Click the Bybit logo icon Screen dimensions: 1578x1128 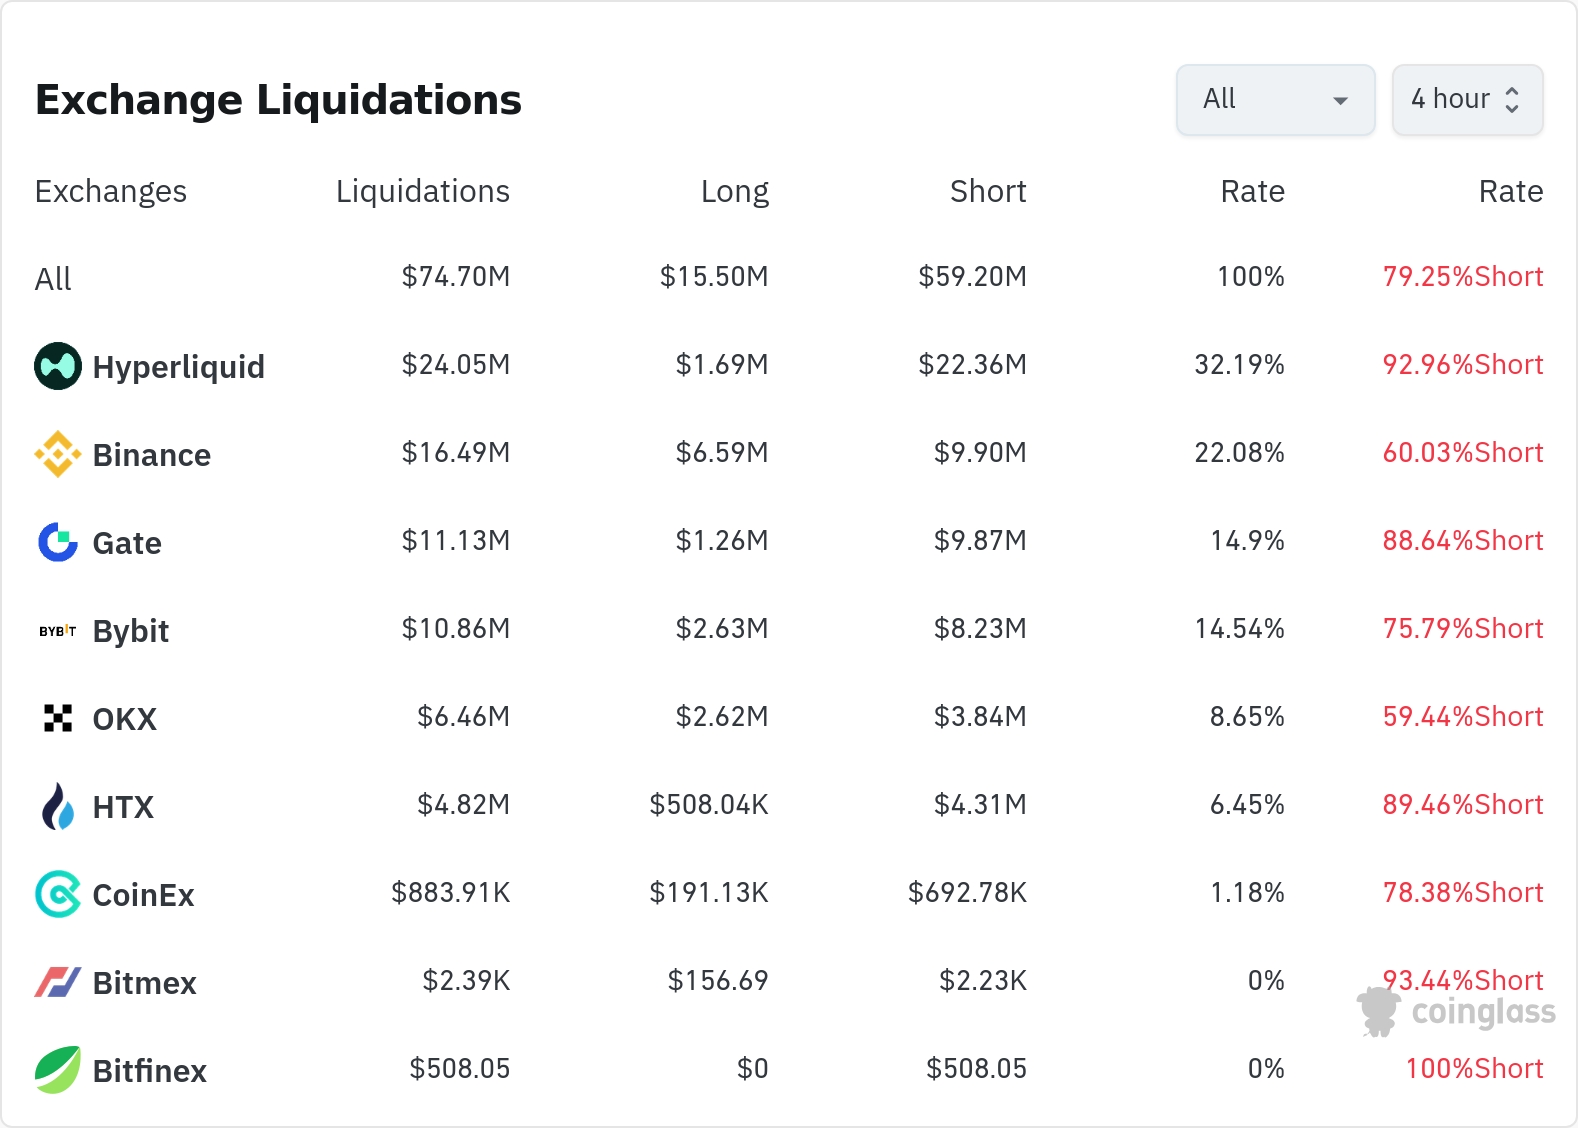(x=58, y=631)
